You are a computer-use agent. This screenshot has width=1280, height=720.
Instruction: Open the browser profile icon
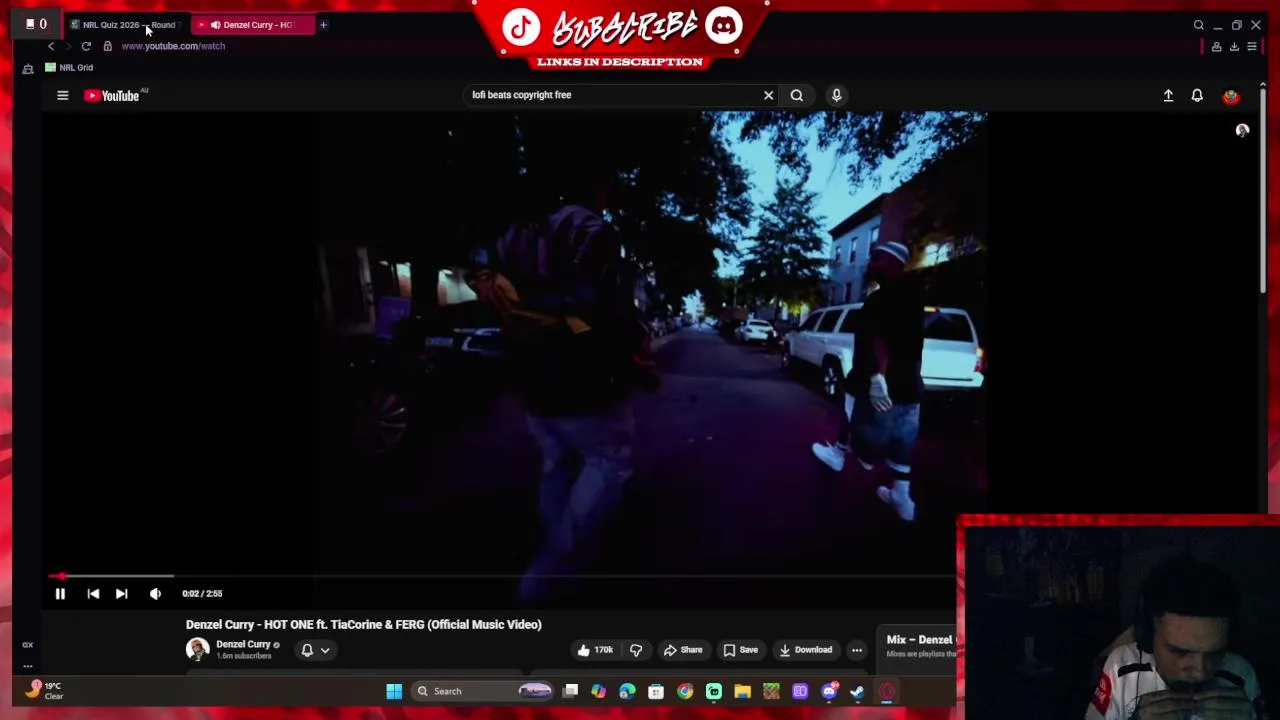(1216, 47)
